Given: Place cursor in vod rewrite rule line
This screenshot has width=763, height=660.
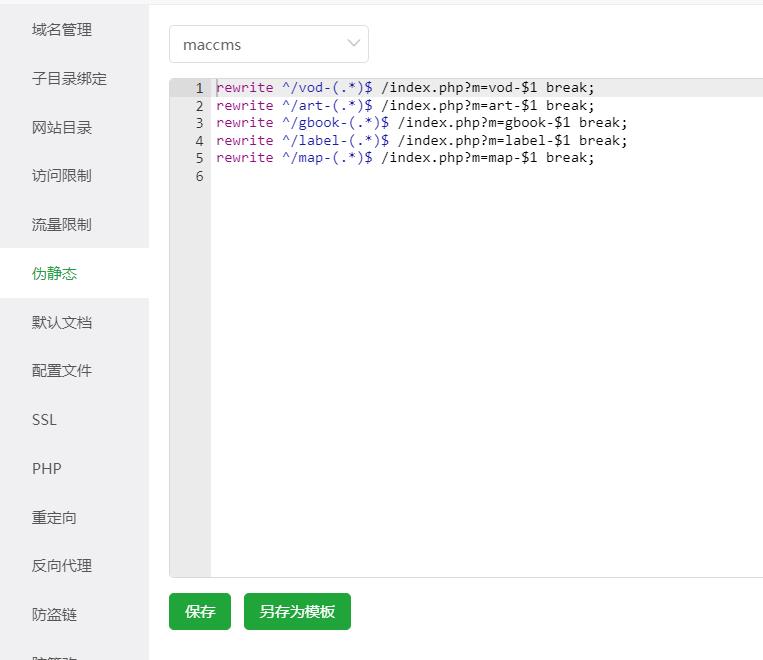Looking at the screenshot, I should [x=405, y=88].
